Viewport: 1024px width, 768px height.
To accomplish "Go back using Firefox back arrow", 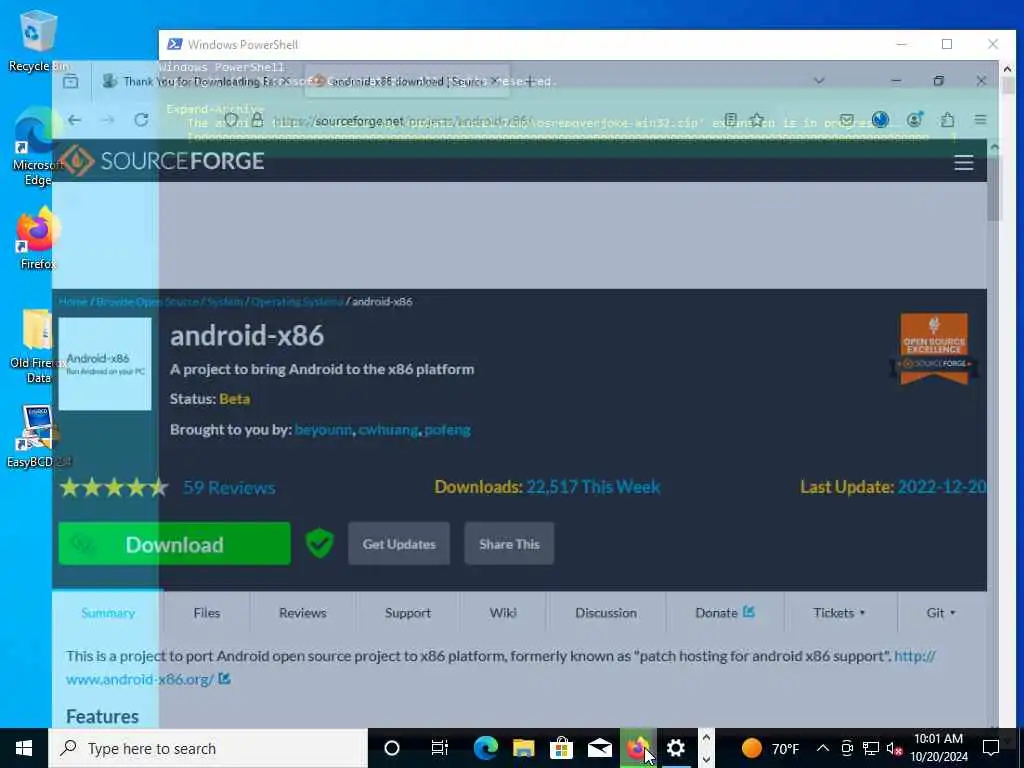I will pyautogui.click(x=74, y=120).
